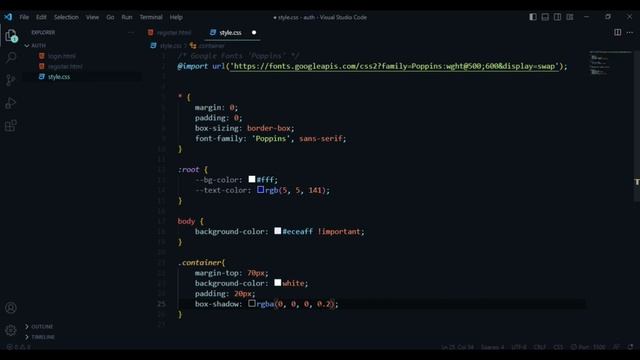Click the Ln 25 Col cursor position

pos(457,347)
